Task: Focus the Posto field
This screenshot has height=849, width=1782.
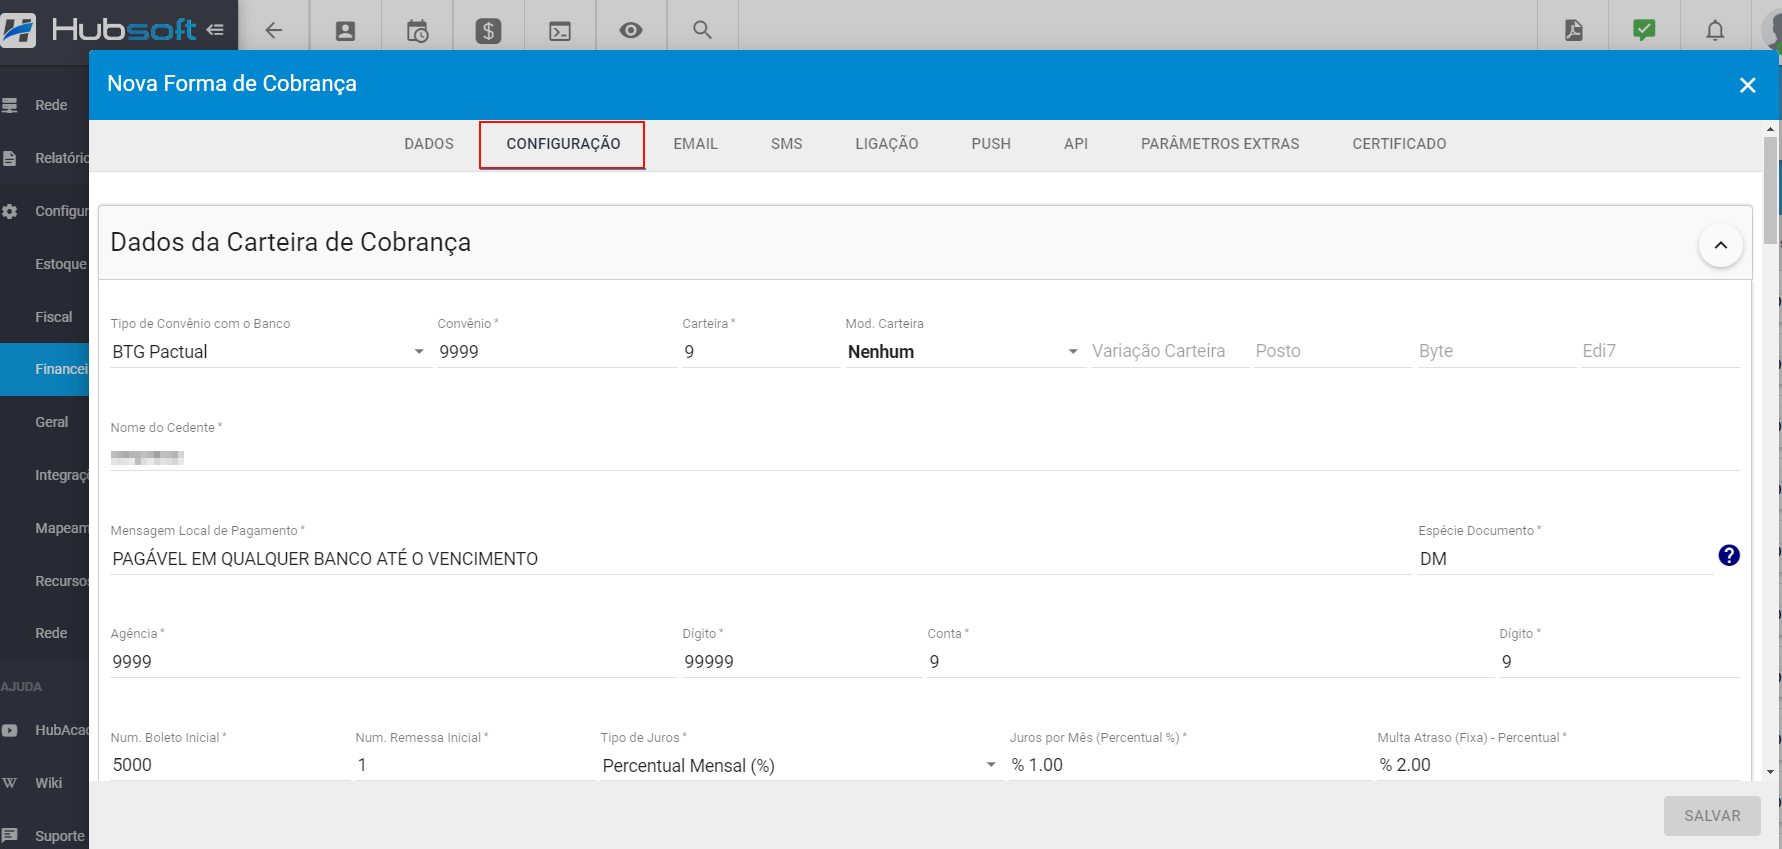Action: tap(1332, 352)
